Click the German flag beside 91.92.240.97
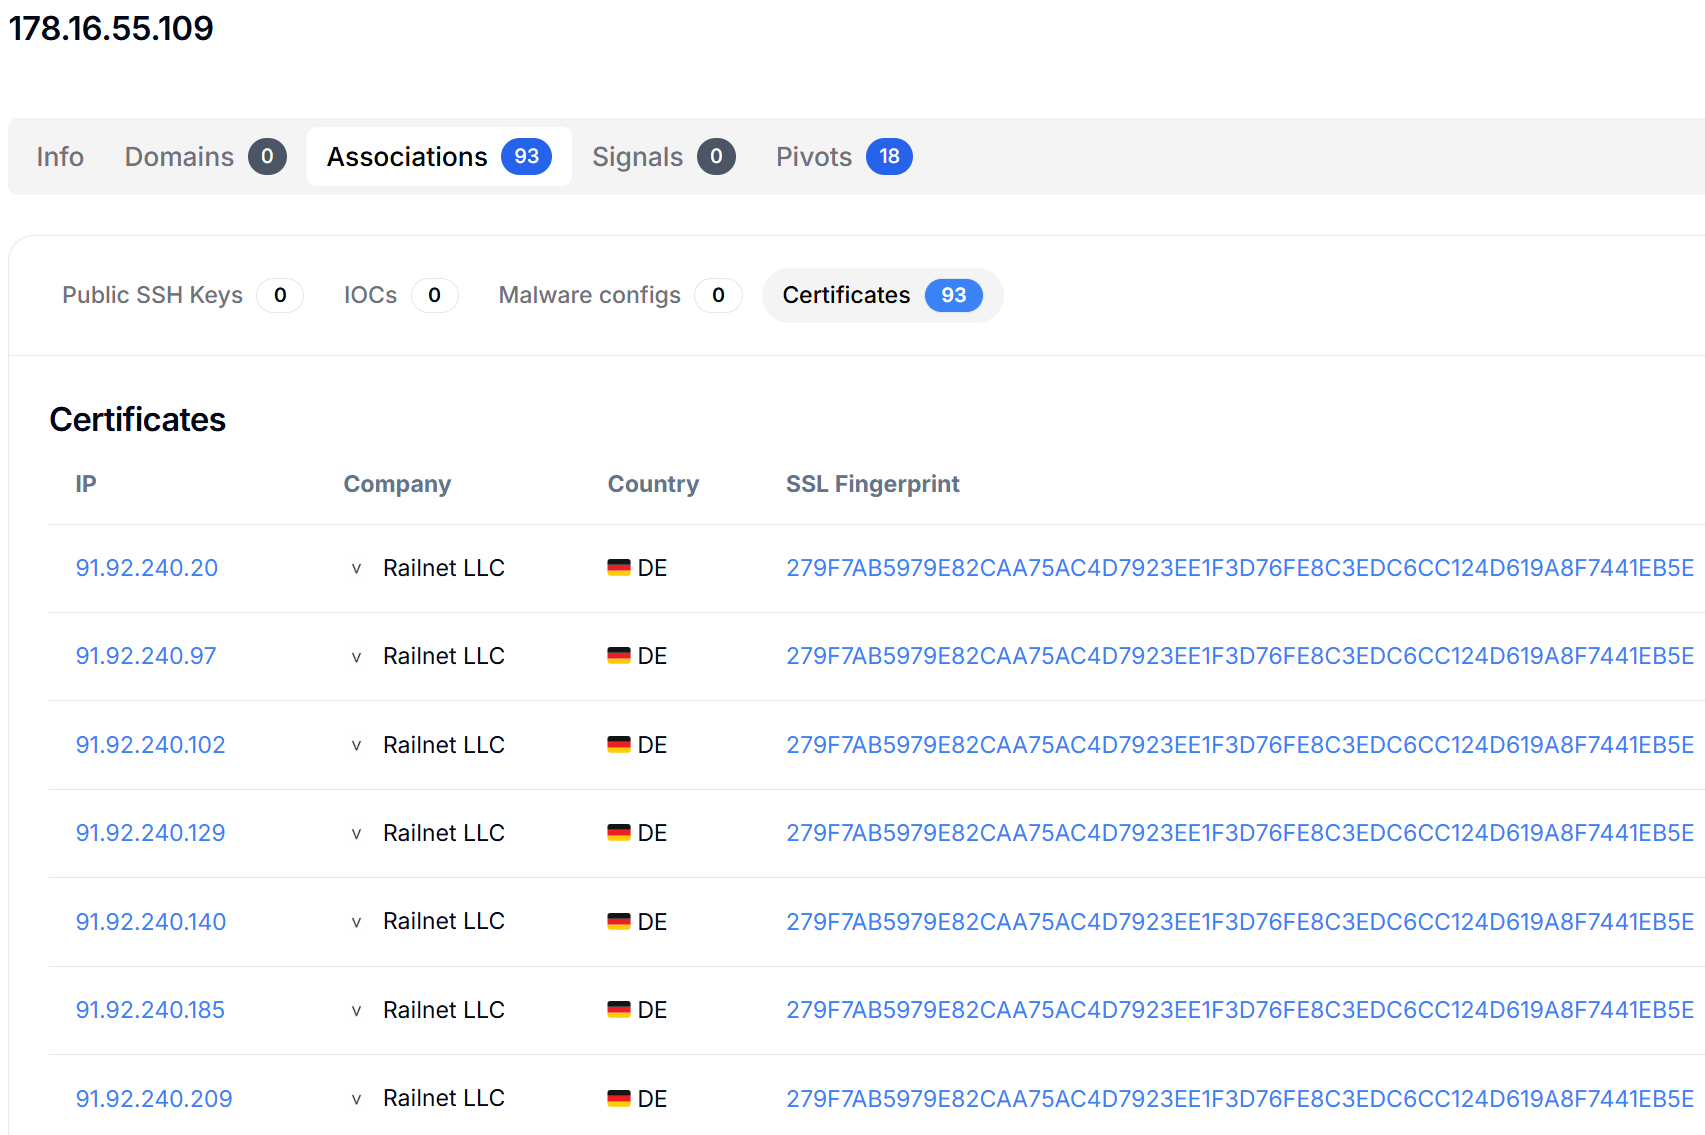1705x1135 pixels. coord(619,655)
